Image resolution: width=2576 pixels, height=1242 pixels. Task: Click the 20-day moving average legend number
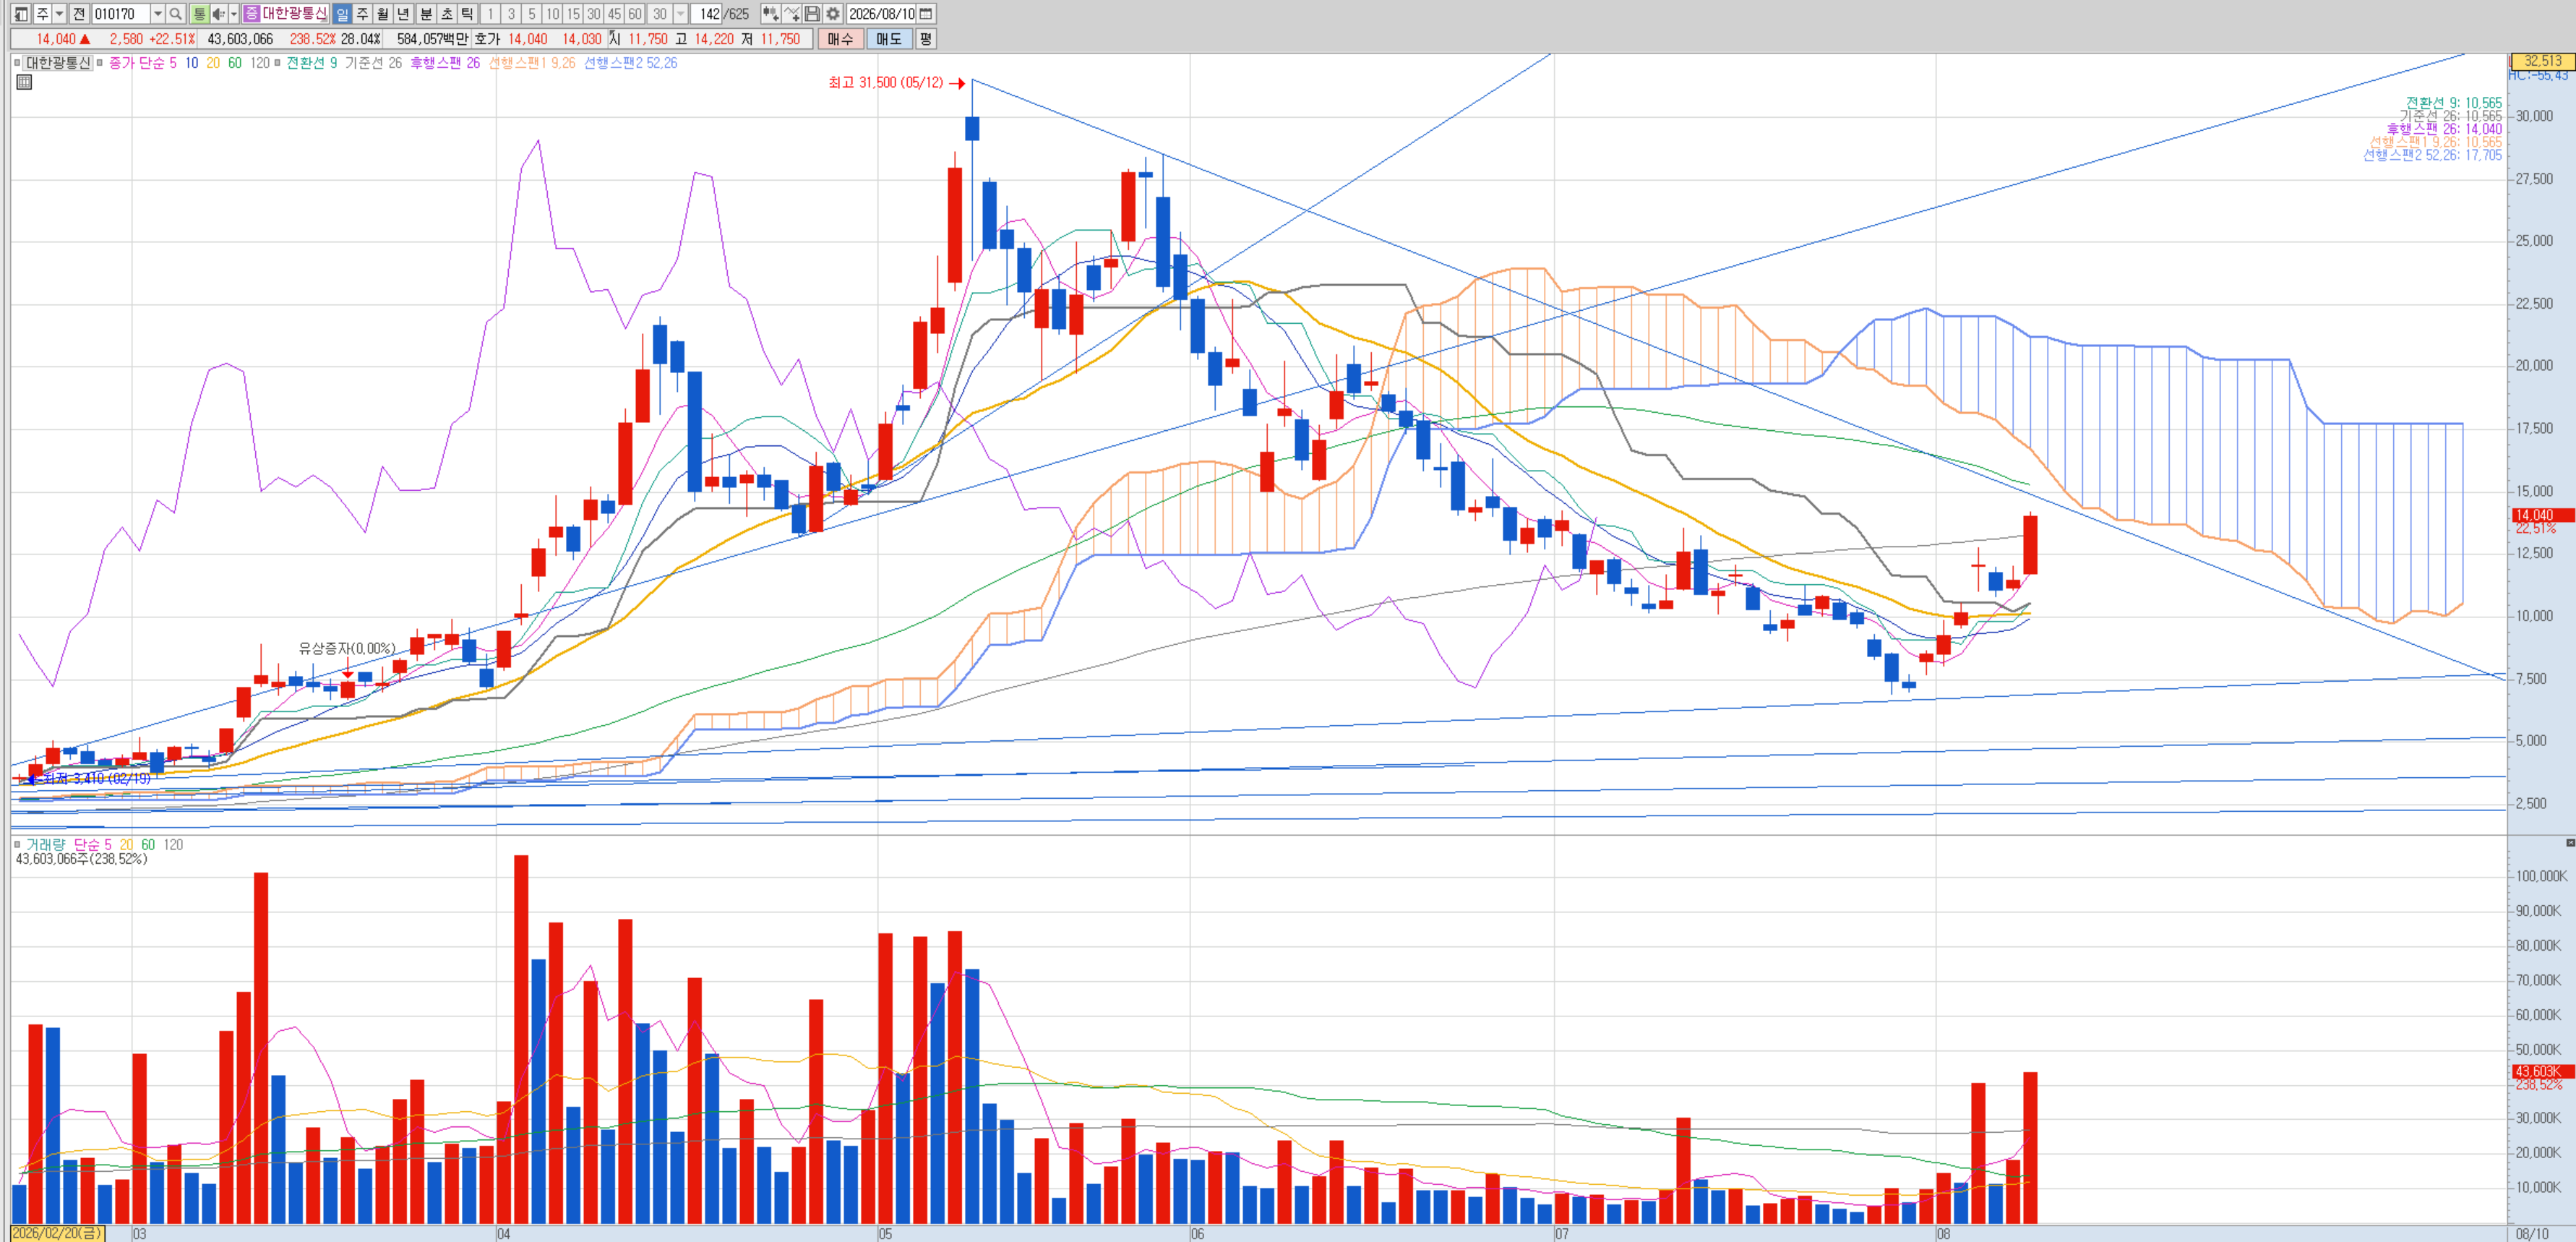point(213,63)
